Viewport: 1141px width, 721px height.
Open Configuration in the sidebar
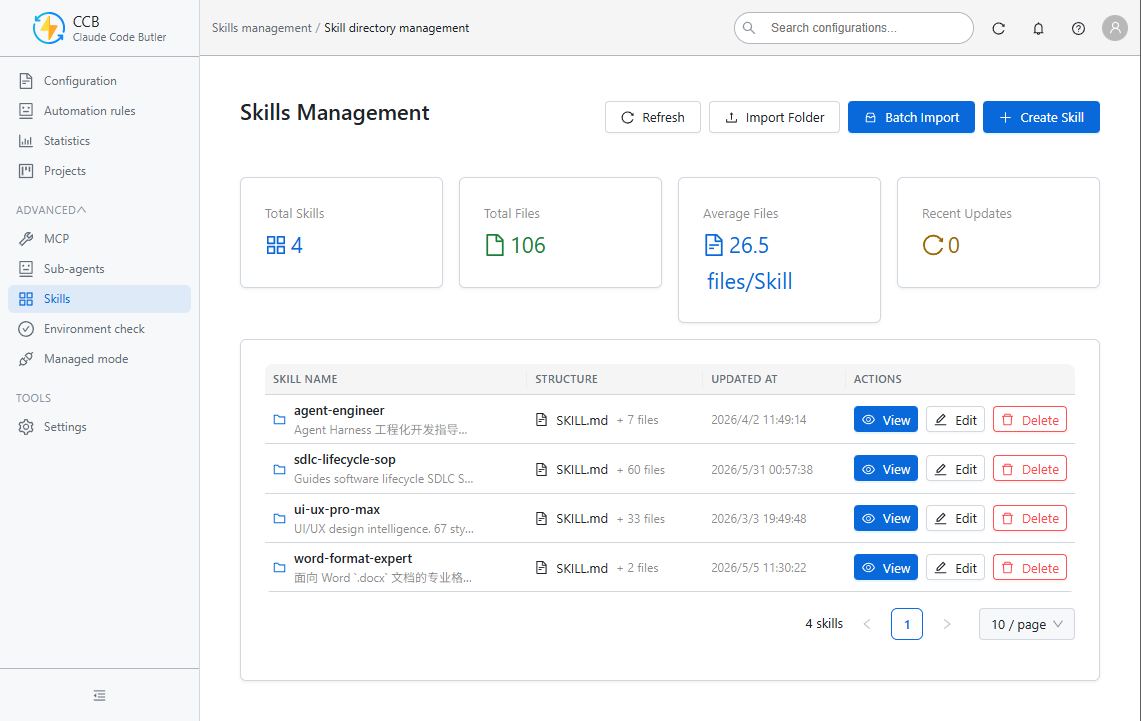click(100, 81)
